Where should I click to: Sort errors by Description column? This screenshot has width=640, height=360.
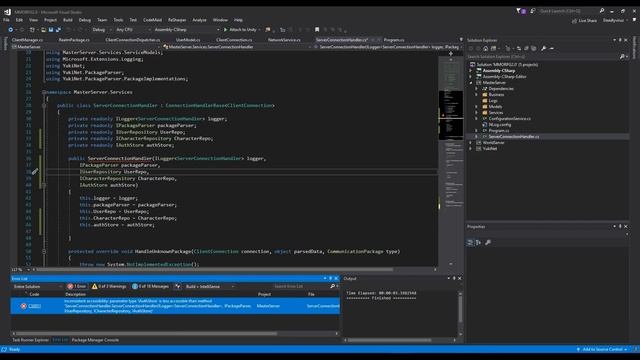click(x=76, y=294)
